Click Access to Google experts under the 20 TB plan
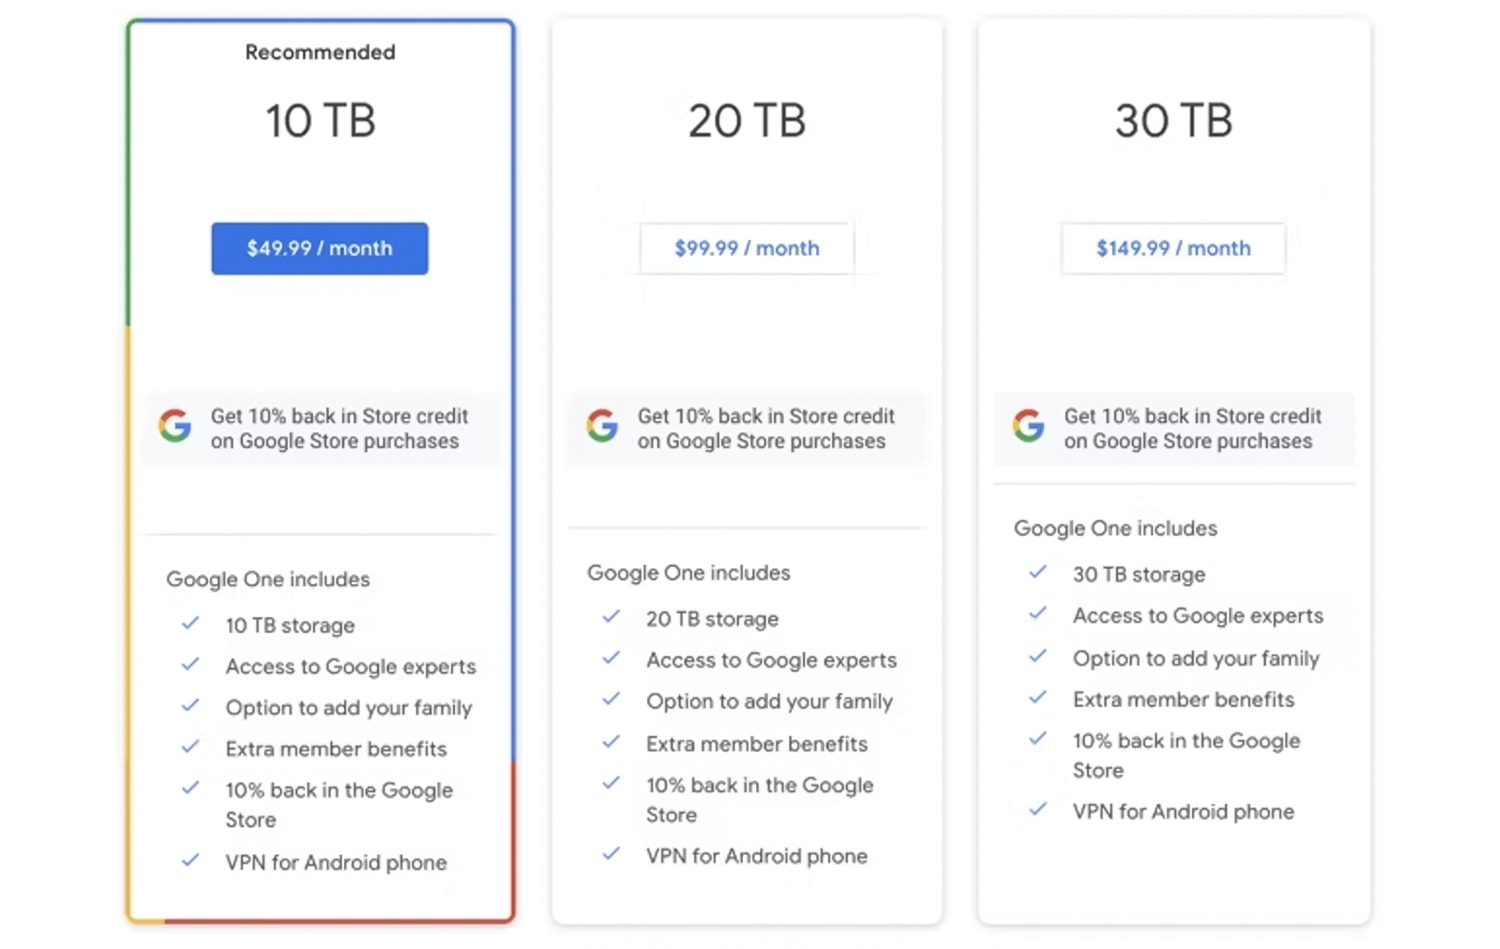Image resolution: width=1500 pixels, height=949 pixels. point(771,660)
